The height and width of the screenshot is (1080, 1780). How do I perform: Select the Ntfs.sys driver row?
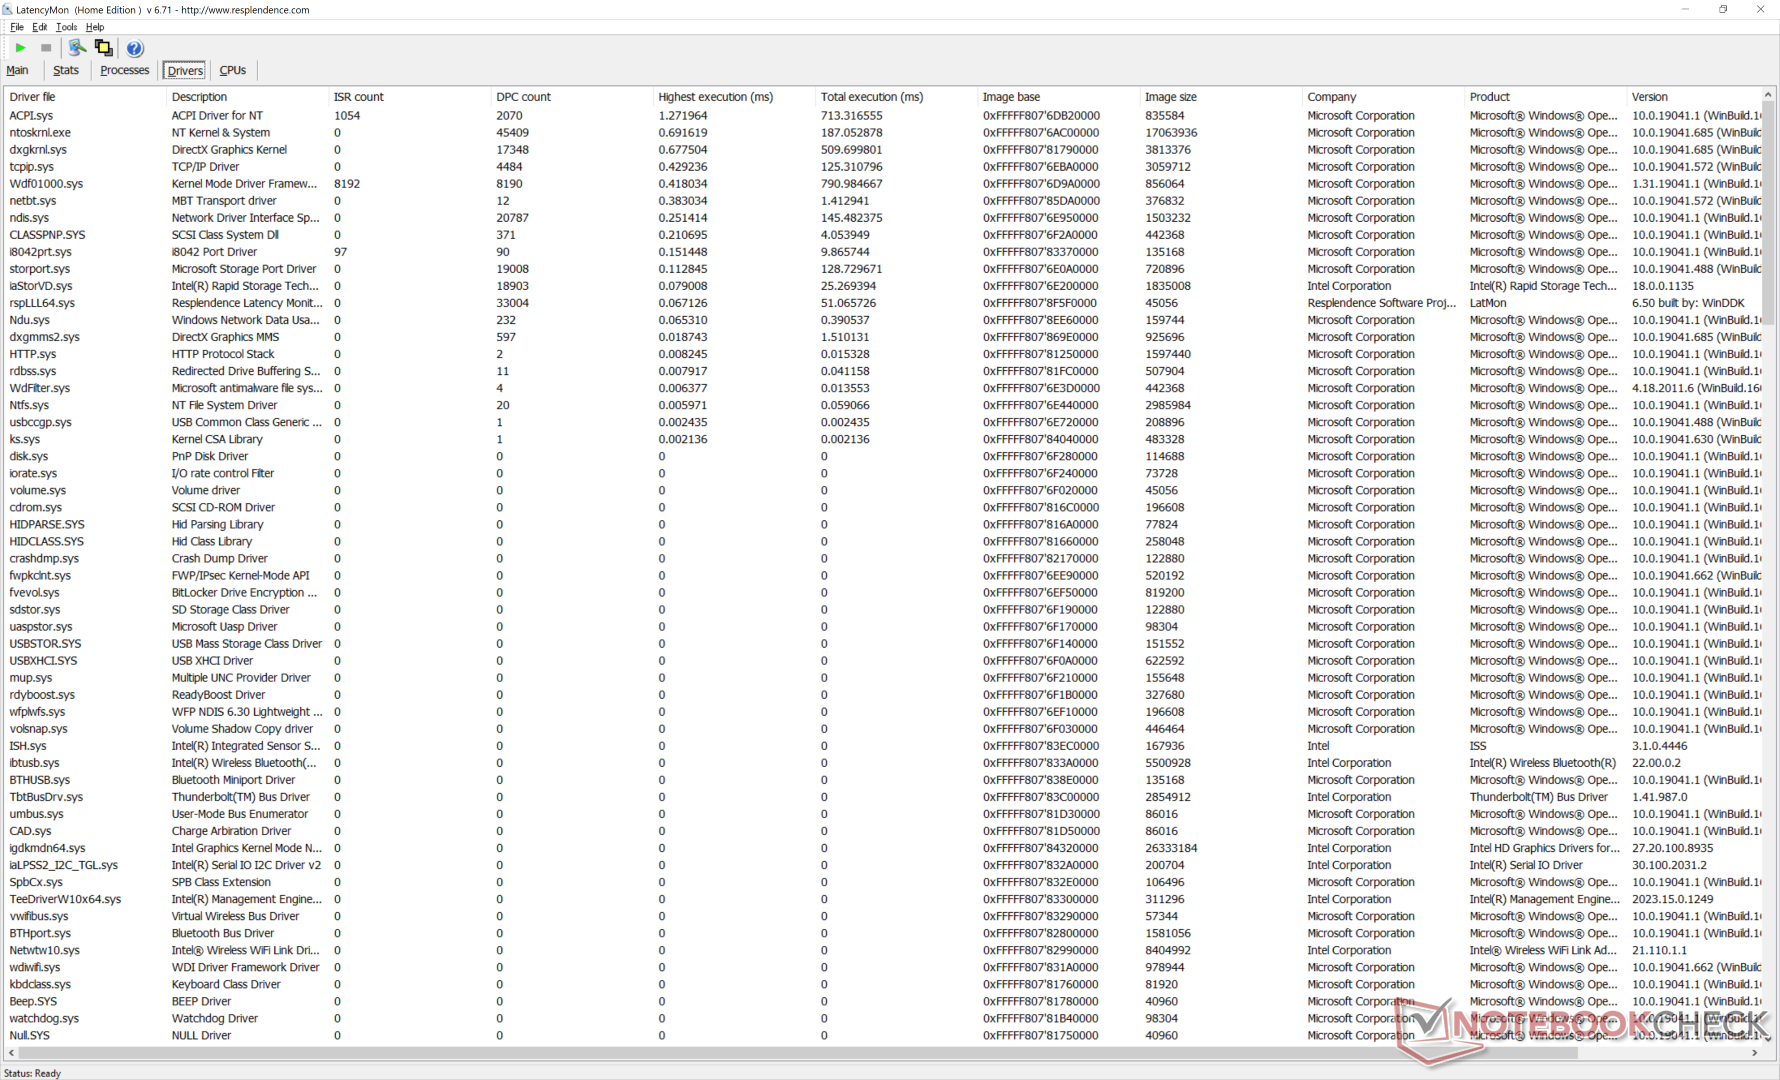click(884, 405)
